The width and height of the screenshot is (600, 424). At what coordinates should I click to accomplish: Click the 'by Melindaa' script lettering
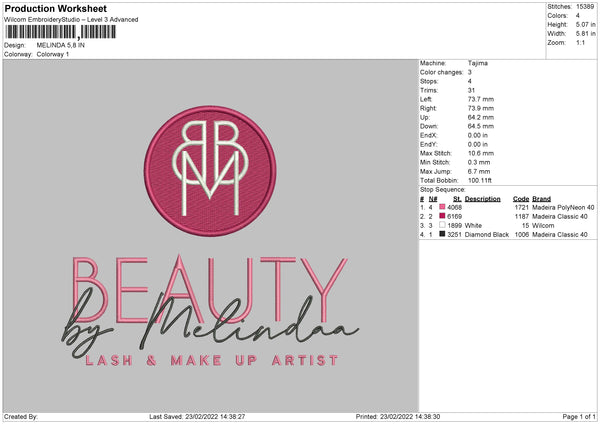point(210,322)
